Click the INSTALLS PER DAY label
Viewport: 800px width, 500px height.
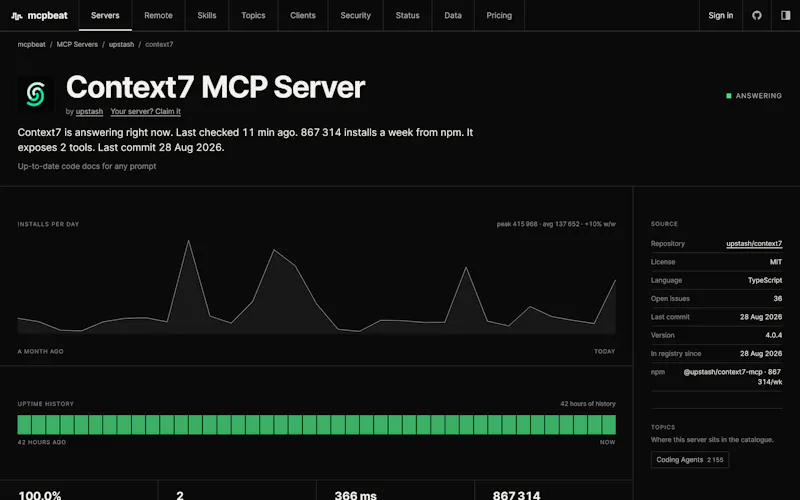[x=48, y=224]
